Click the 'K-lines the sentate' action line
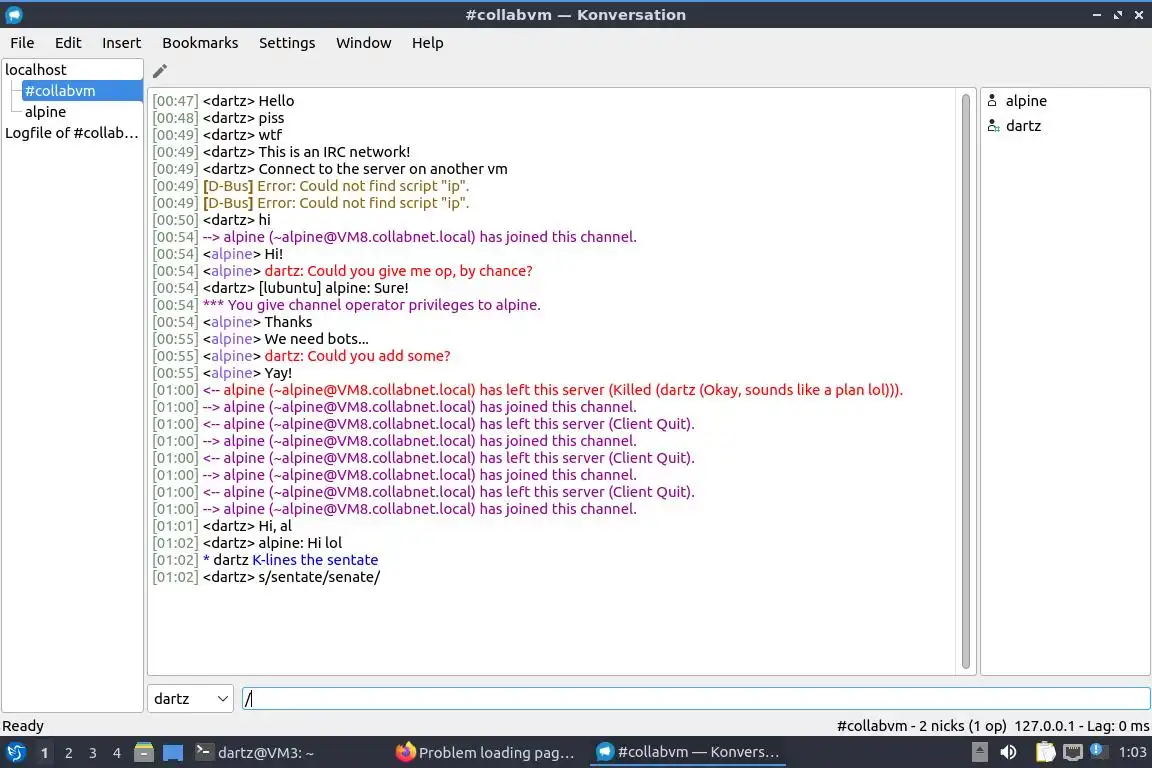1152x768 pixels. click(315, 559)
